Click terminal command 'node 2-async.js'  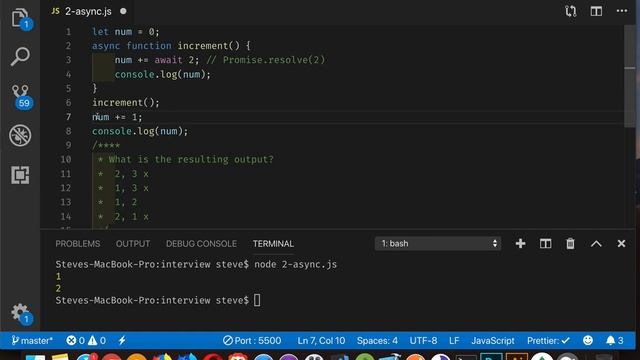pyautogui.click(x=296, y=264)
